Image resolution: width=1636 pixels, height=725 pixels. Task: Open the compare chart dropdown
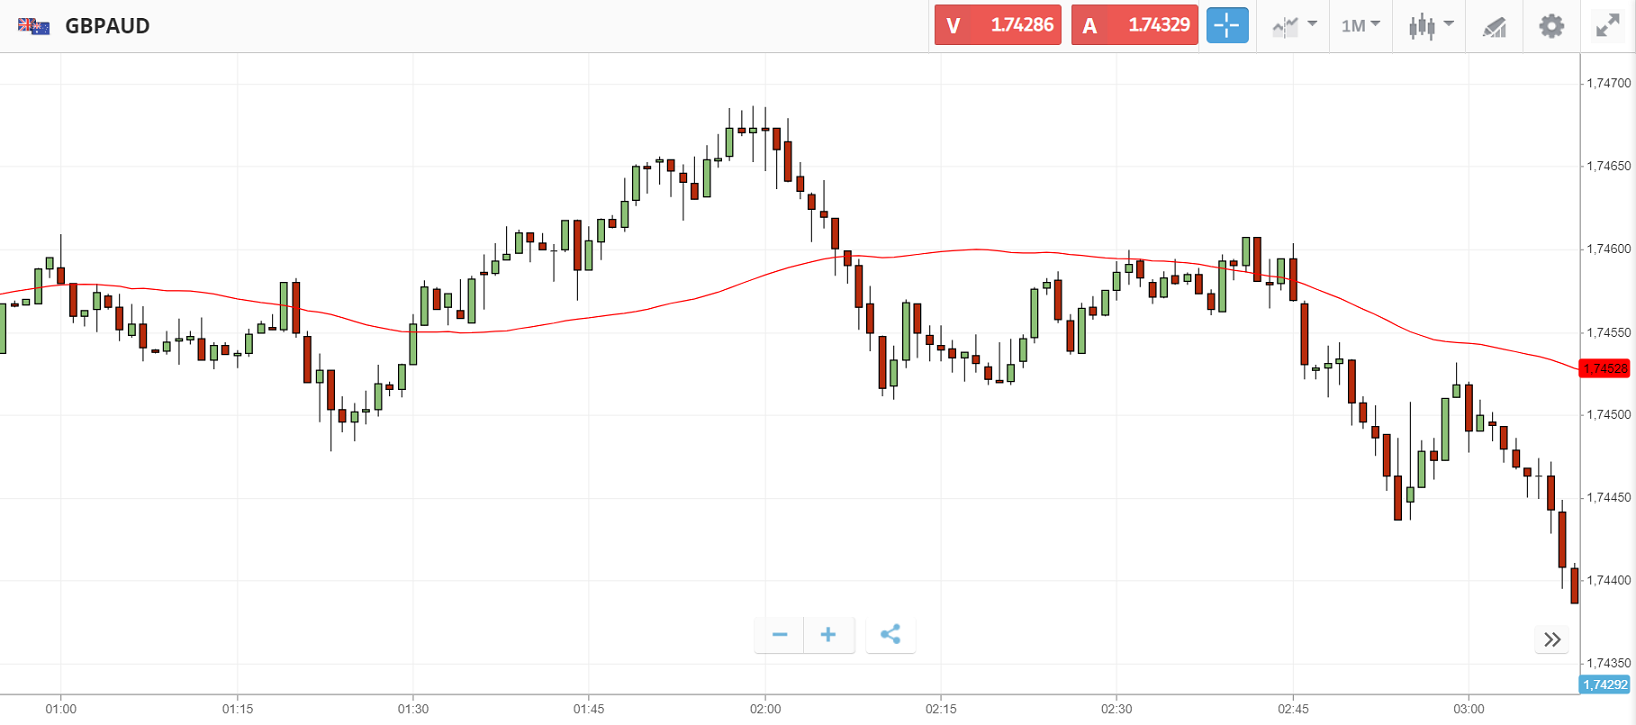[1294, 26]
